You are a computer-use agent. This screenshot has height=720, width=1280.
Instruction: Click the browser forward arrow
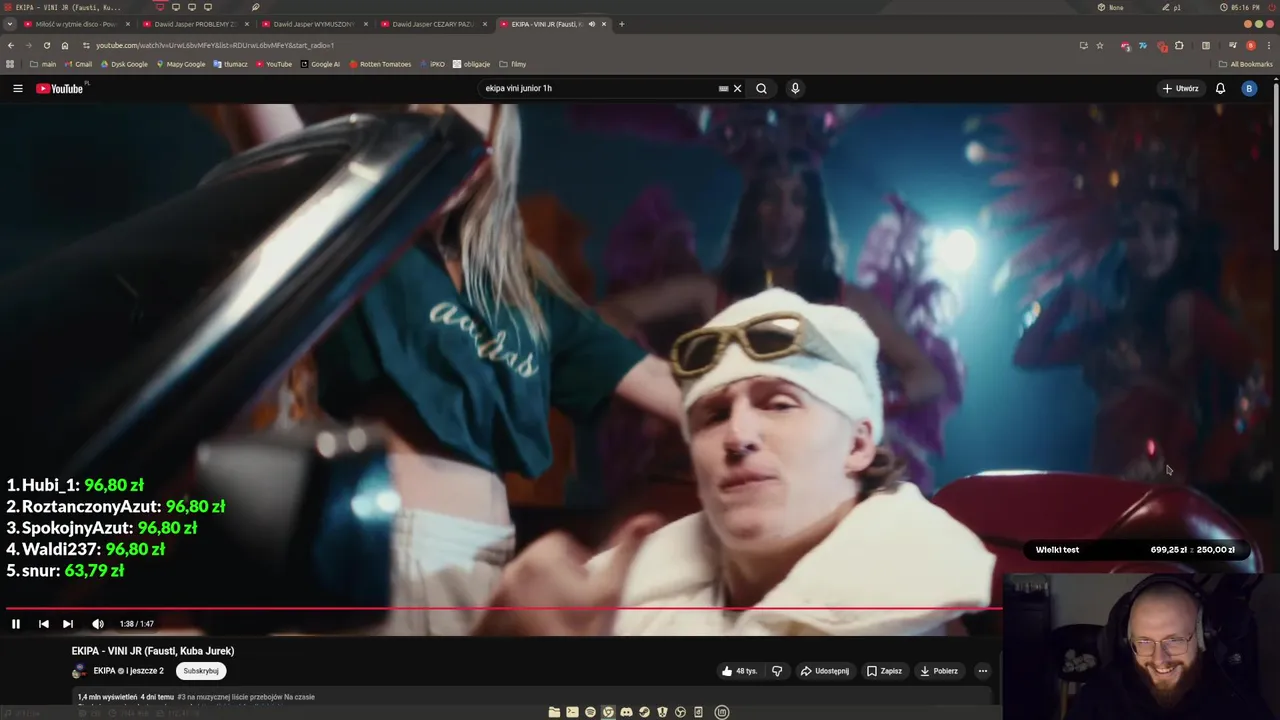28,45
